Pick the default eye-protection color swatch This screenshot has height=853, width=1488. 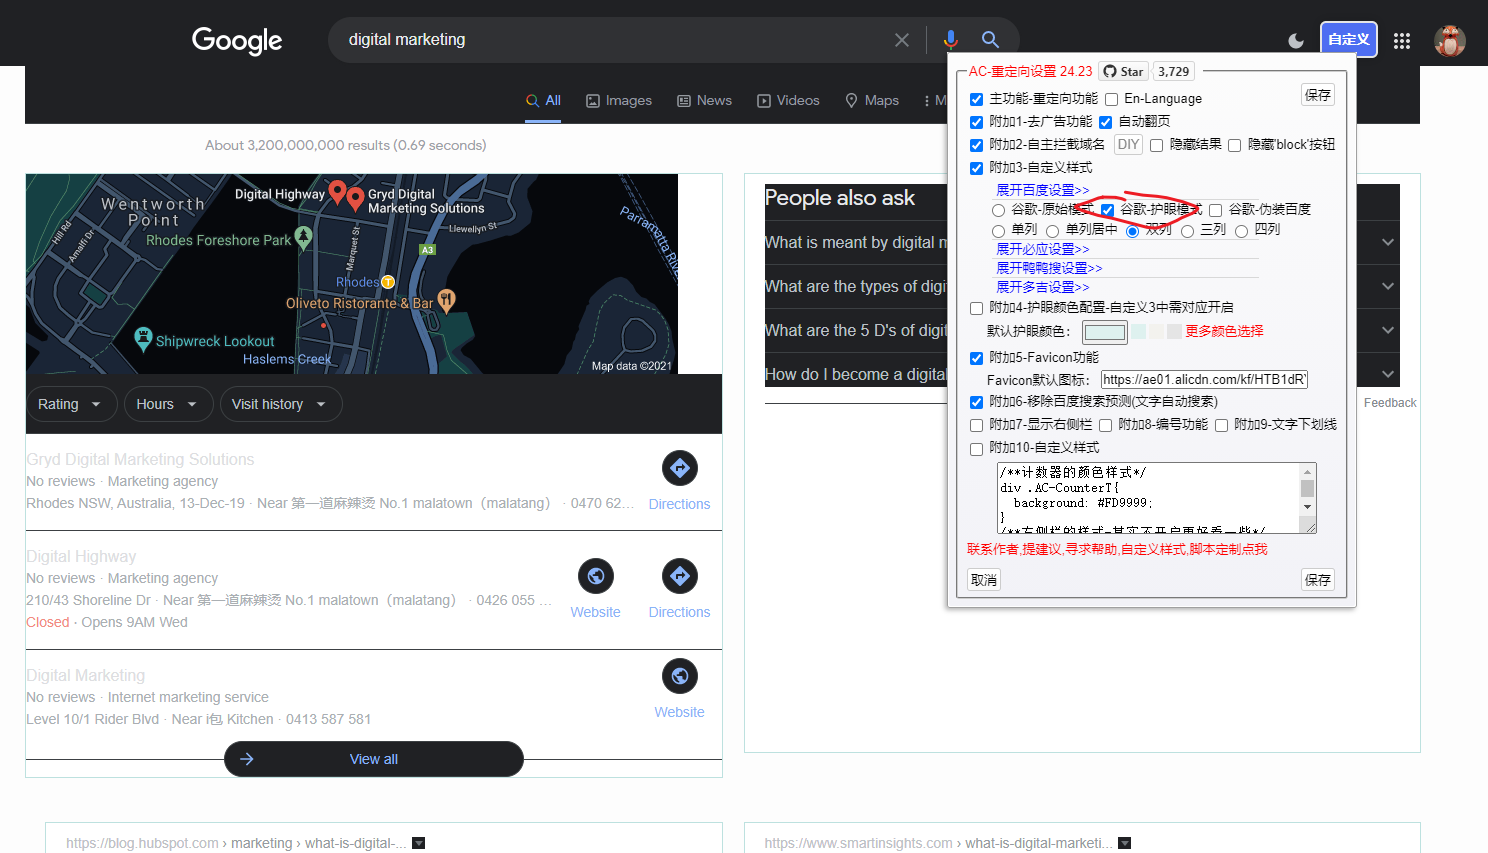click(x=1104, y=331)
